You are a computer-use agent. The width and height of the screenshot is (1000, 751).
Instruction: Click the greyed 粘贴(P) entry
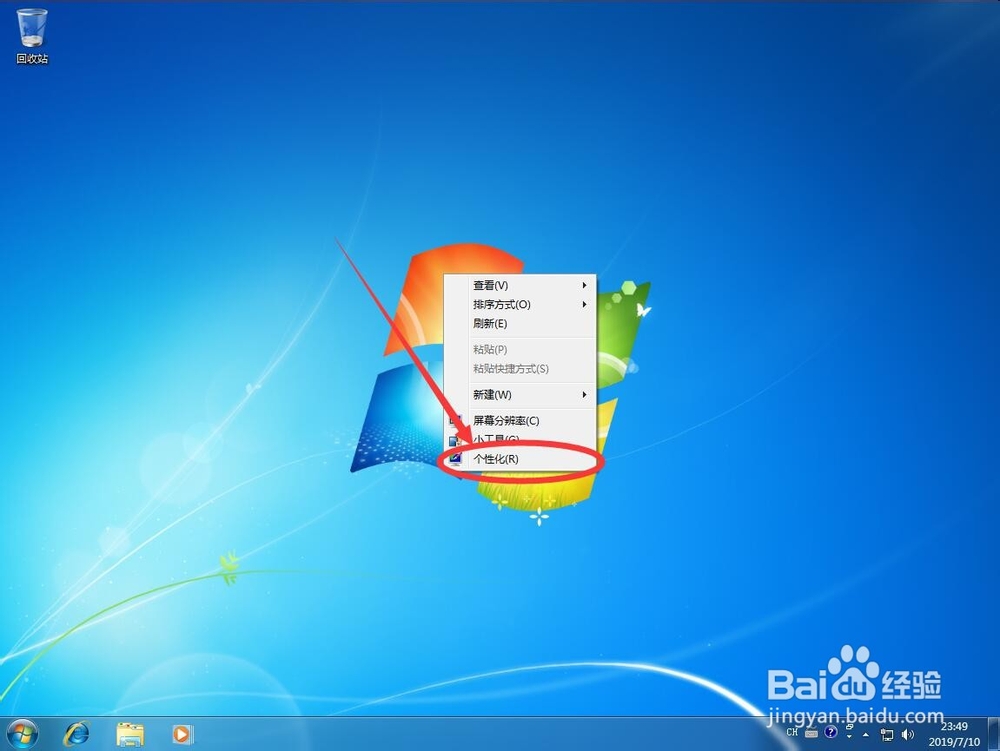[x=520, y=349]
